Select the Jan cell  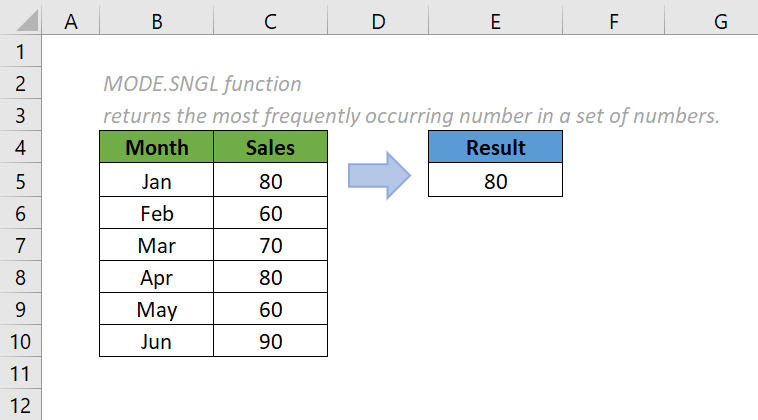pyautogui.click(x=157, y=181)
